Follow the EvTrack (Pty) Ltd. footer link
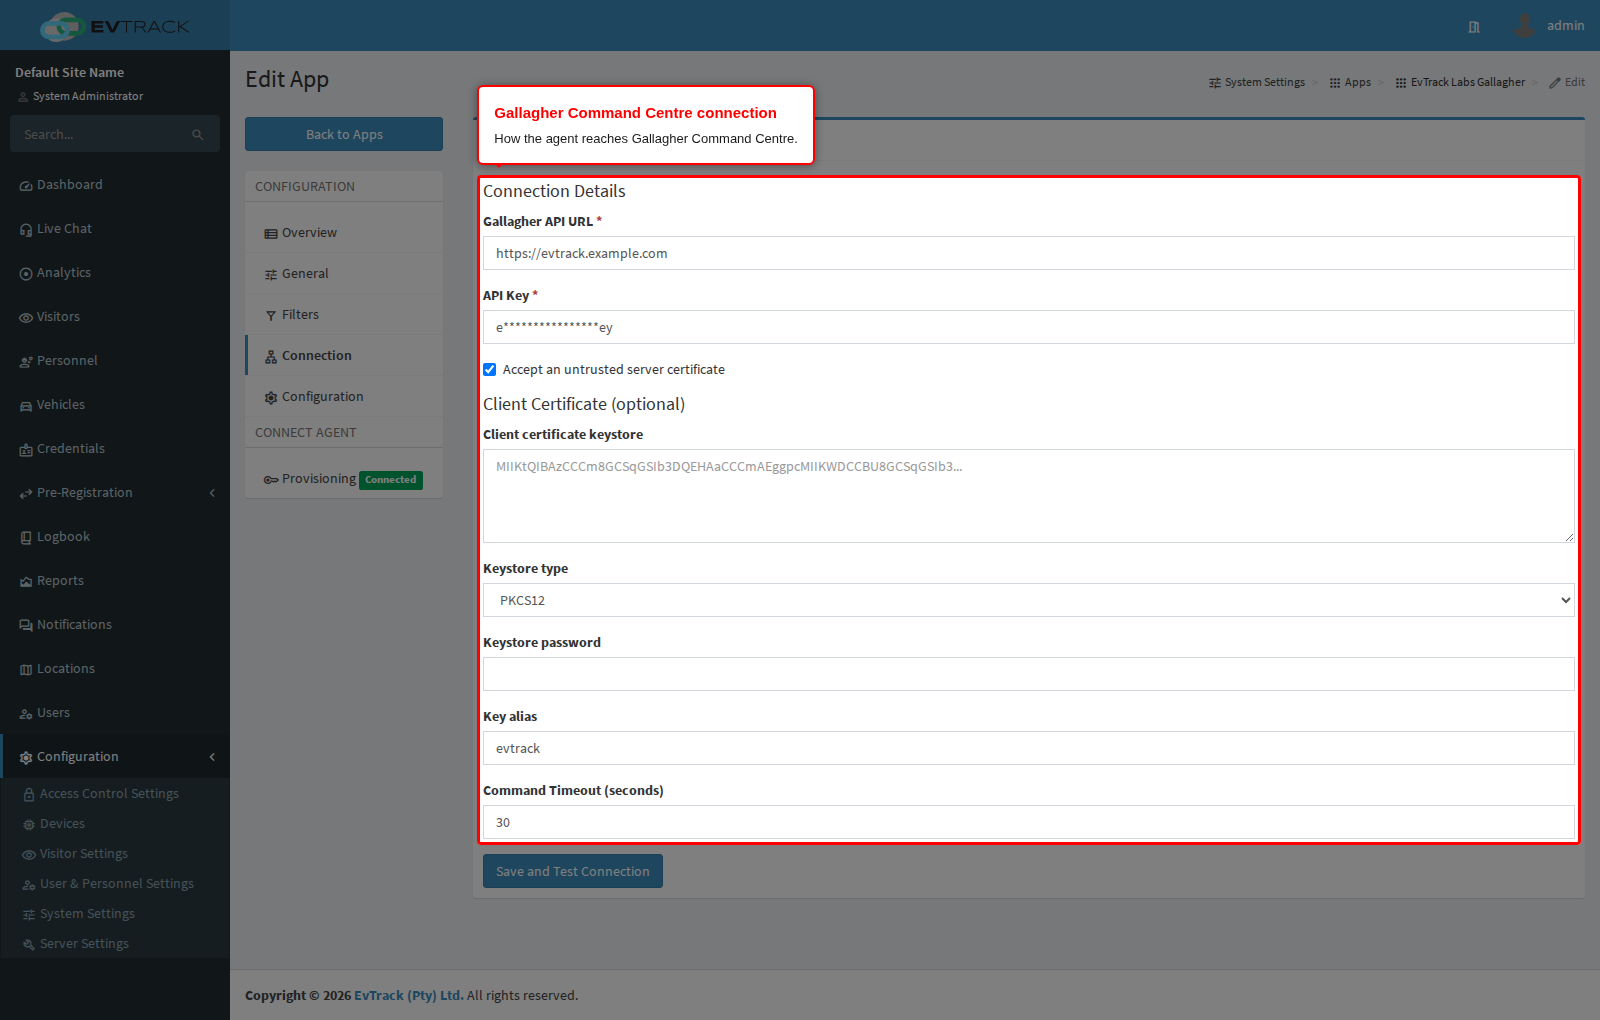Image resolution: width=1600 pixels, height=1020 pixels. click(408, 996)
